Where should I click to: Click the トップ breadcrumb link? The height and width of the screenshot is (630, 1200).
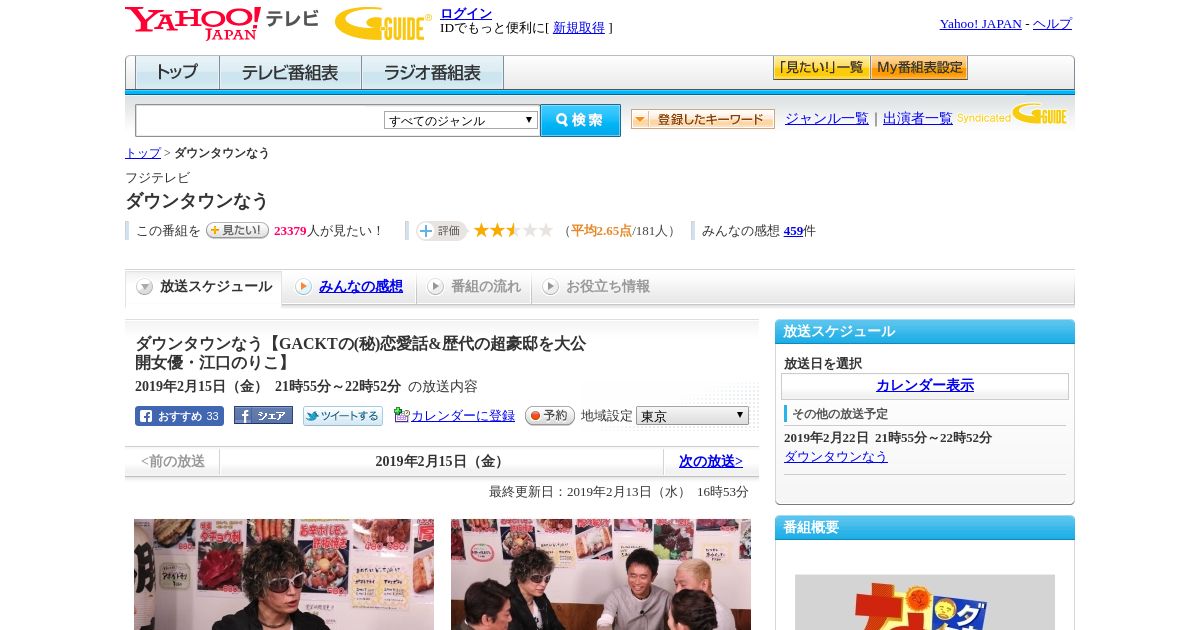point(143,153)
